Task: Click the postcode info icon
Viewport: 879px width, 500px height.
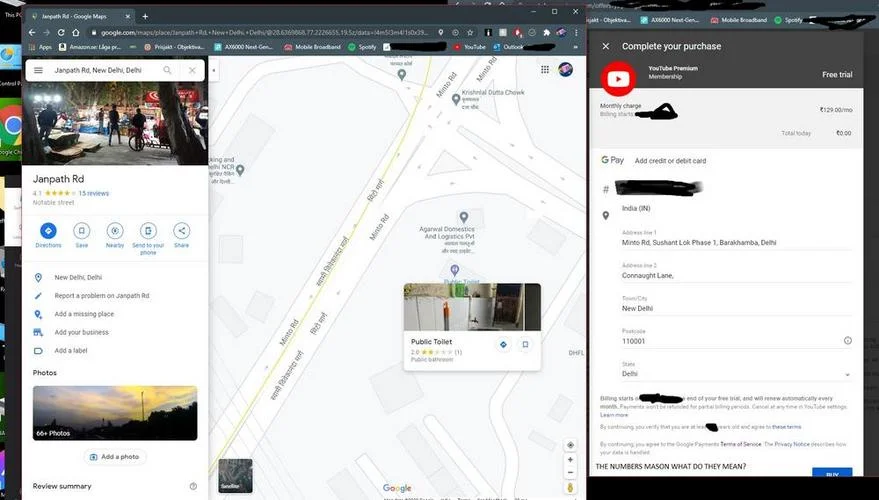Action: pos(848,340)
